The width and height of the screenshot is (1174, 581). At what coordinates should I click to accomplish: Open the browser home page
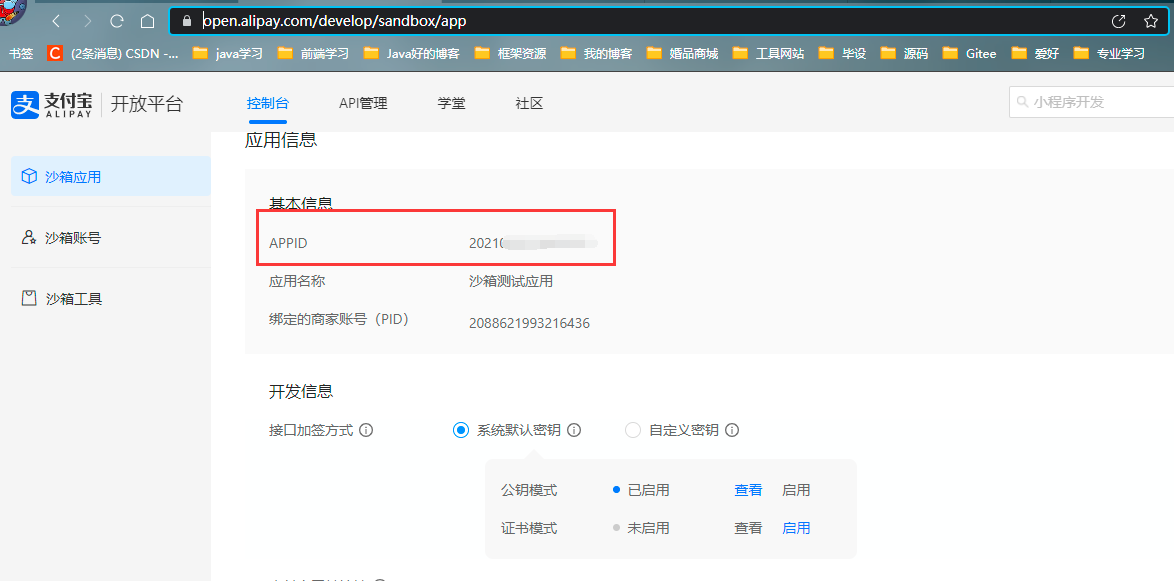click(x=148, y=21)
